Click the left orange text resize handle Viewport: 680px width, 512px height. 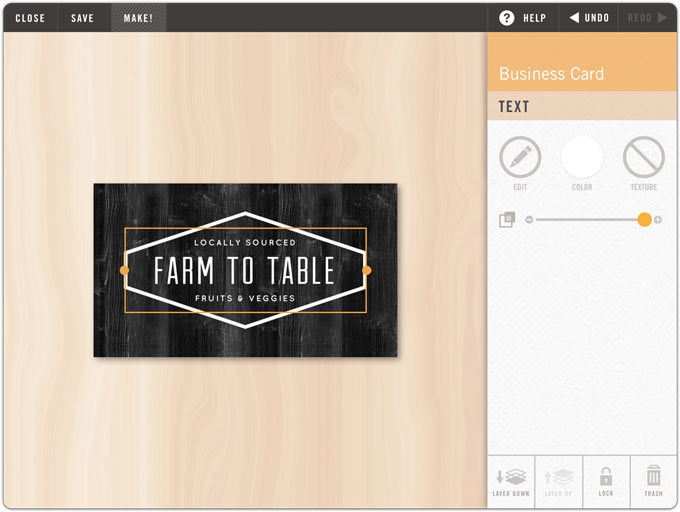pos(124,270)
